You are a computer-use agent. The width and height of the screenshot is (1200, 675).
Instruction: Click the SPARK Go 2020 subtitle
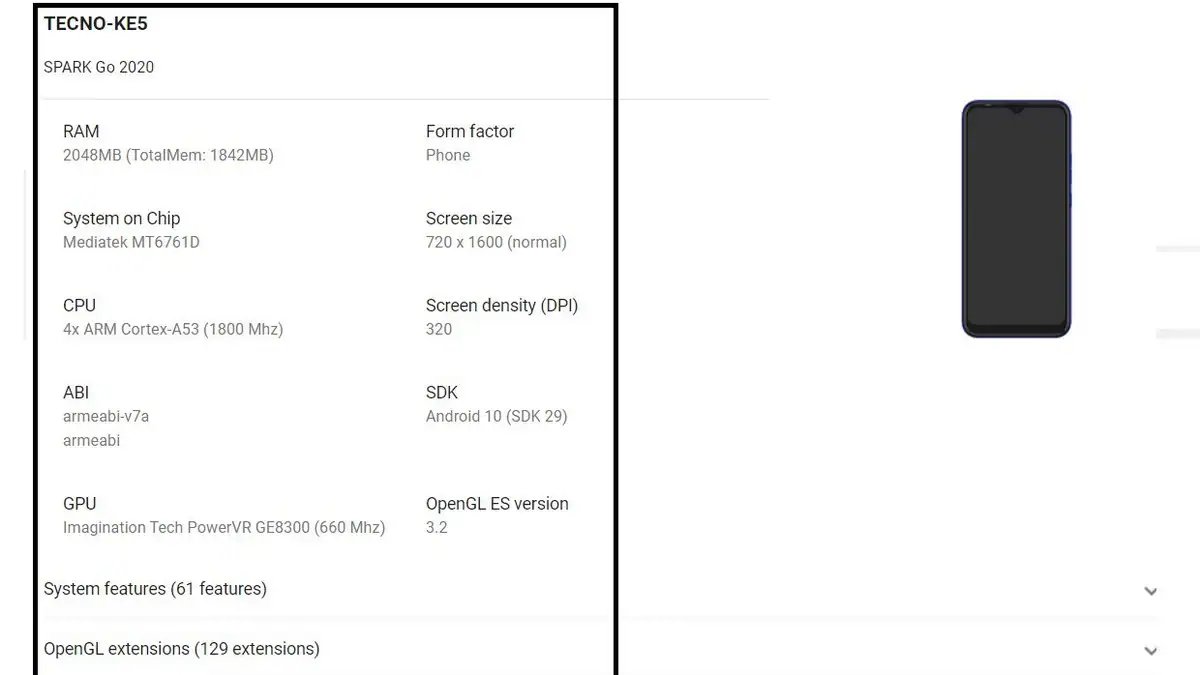pyautogui.click(x=99, y=67)
